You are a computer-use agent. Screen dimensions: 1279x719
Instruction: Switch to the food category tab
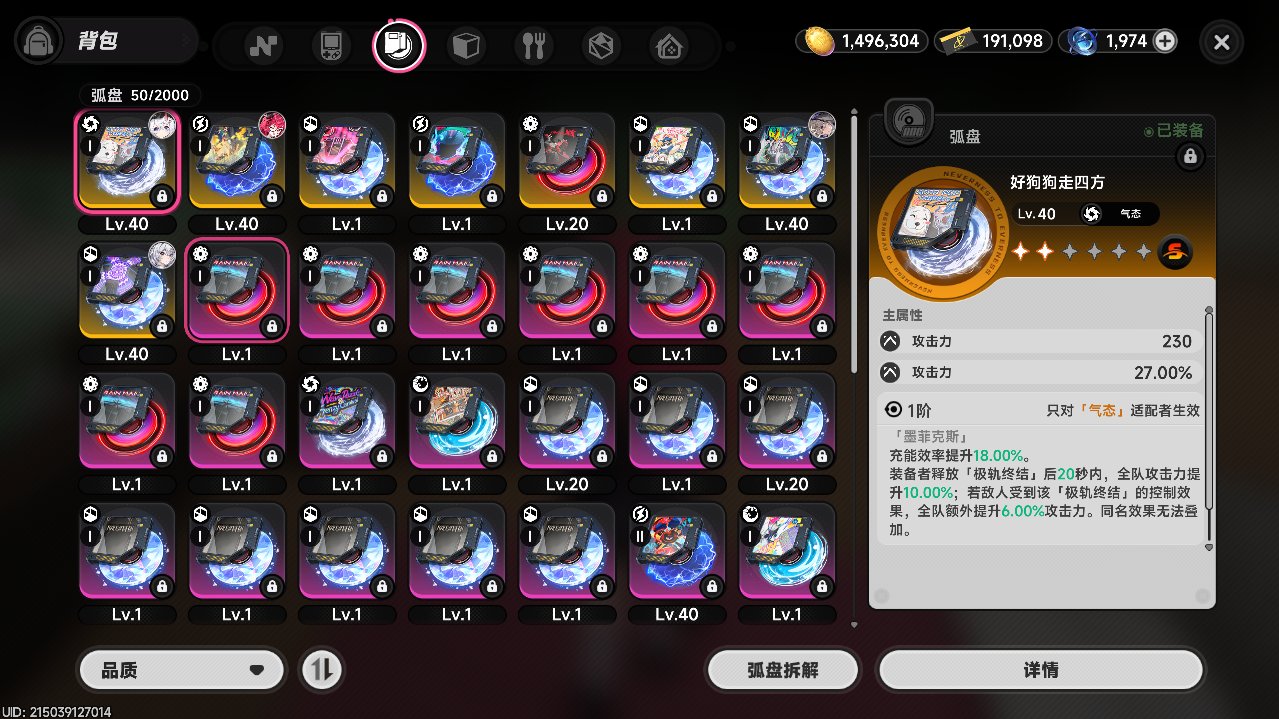[x=534, y=45]
